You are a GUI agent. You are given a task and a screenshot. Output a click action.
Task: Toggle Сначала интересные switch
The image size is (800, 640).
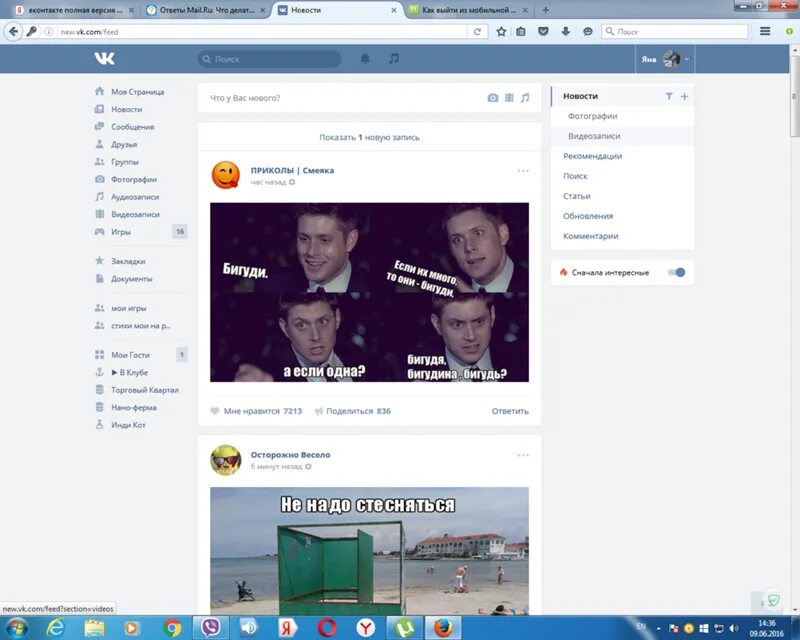tap(677, 273)
